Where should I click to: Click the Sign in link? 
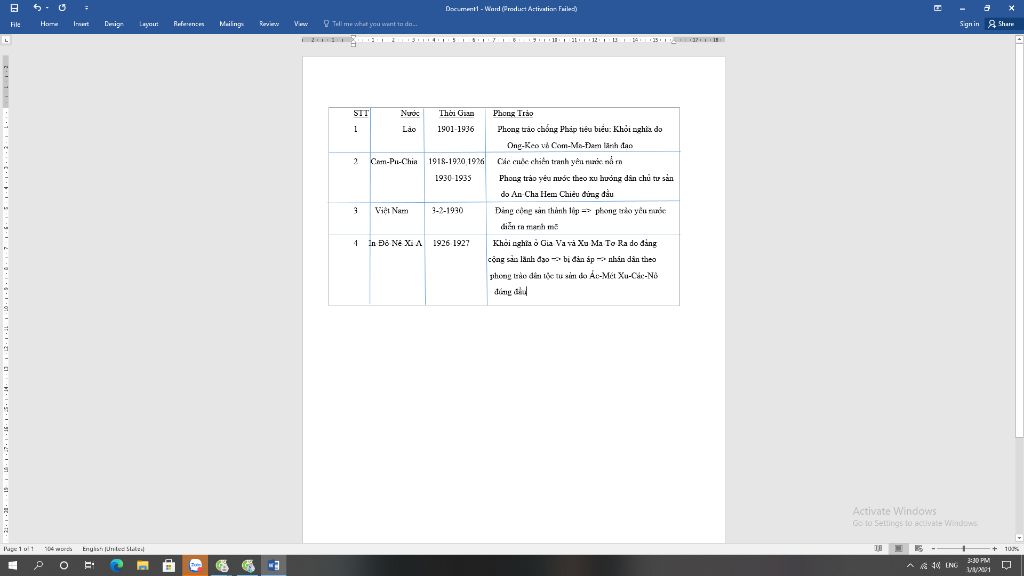[x=969, y=24]
